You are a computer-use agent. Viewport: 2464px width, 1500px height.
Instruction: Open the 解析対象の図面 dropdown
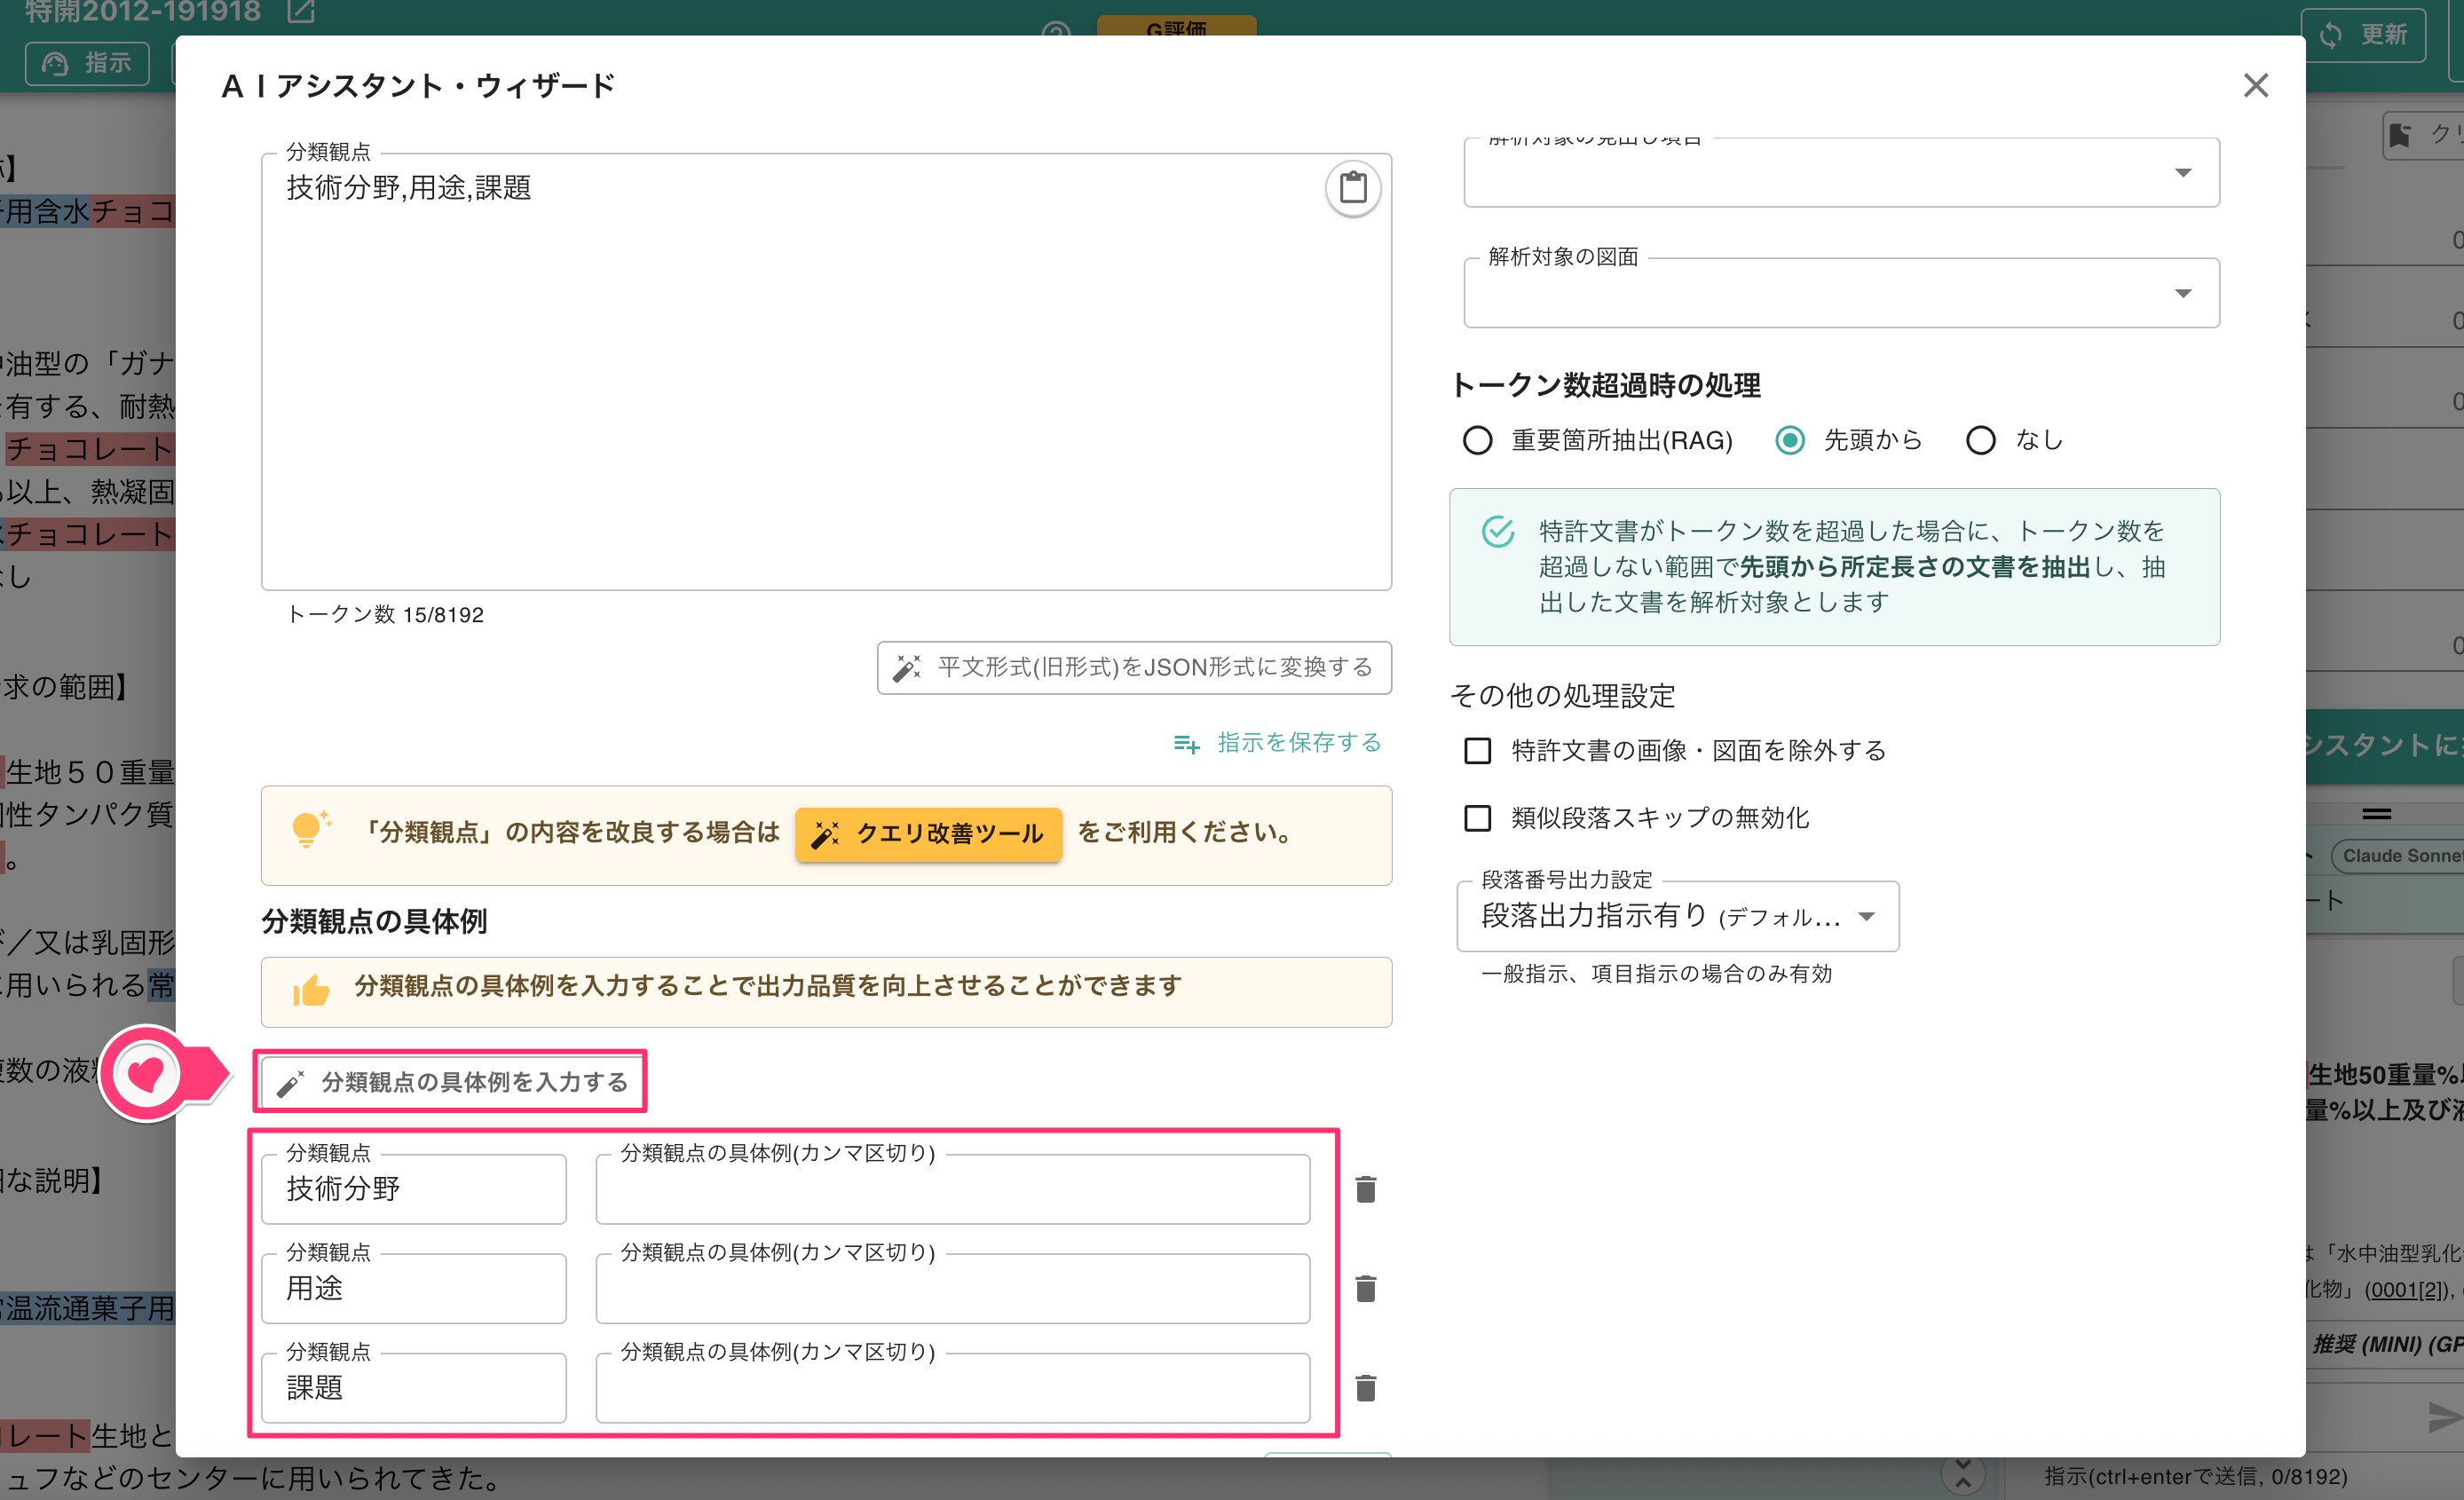point(1841,293)
